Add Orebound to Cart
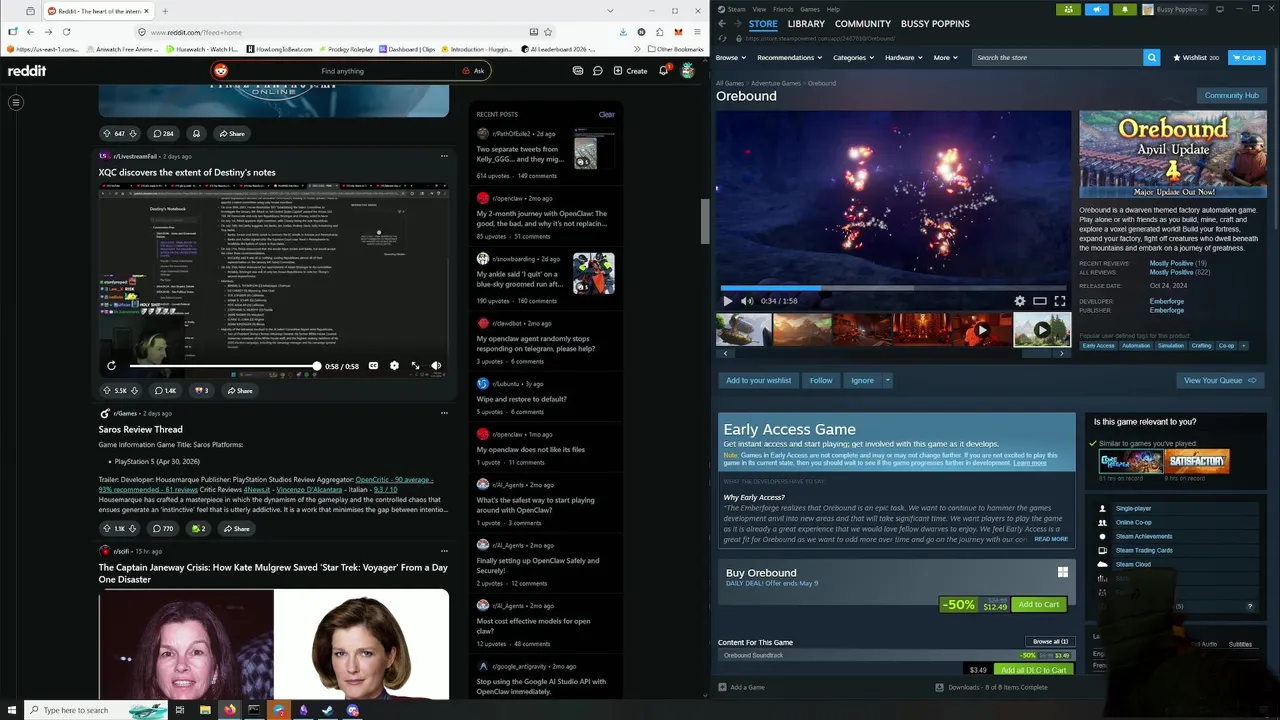 (x=1038, y=604)
